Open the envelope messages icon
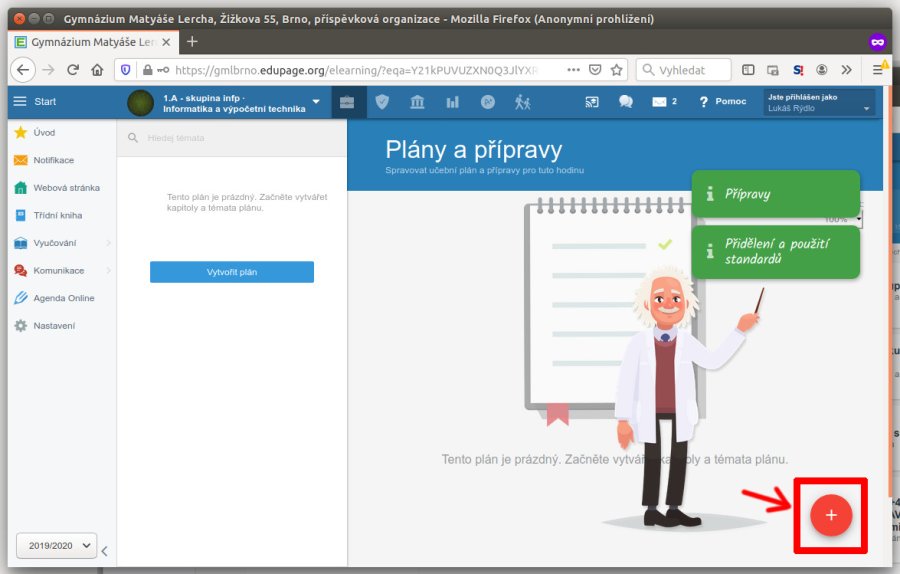This screenshot has height=574, width=900. [659, 102]
